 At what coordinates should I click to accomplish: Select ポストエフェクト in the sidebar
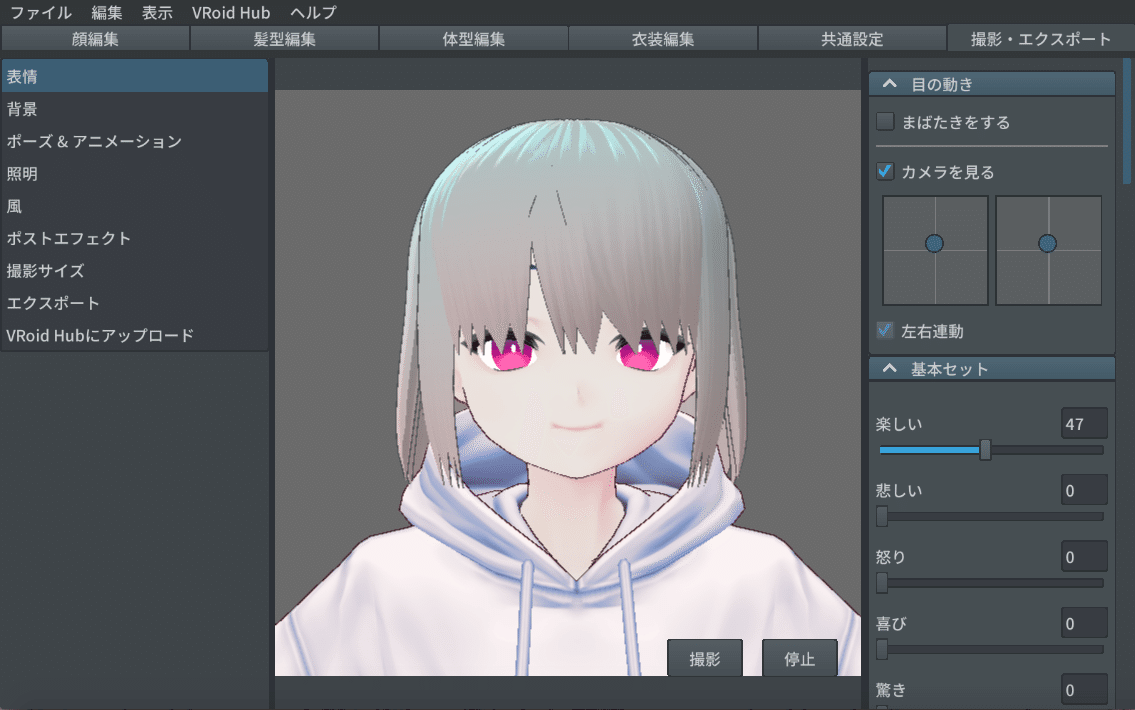[x=135, y=238]
